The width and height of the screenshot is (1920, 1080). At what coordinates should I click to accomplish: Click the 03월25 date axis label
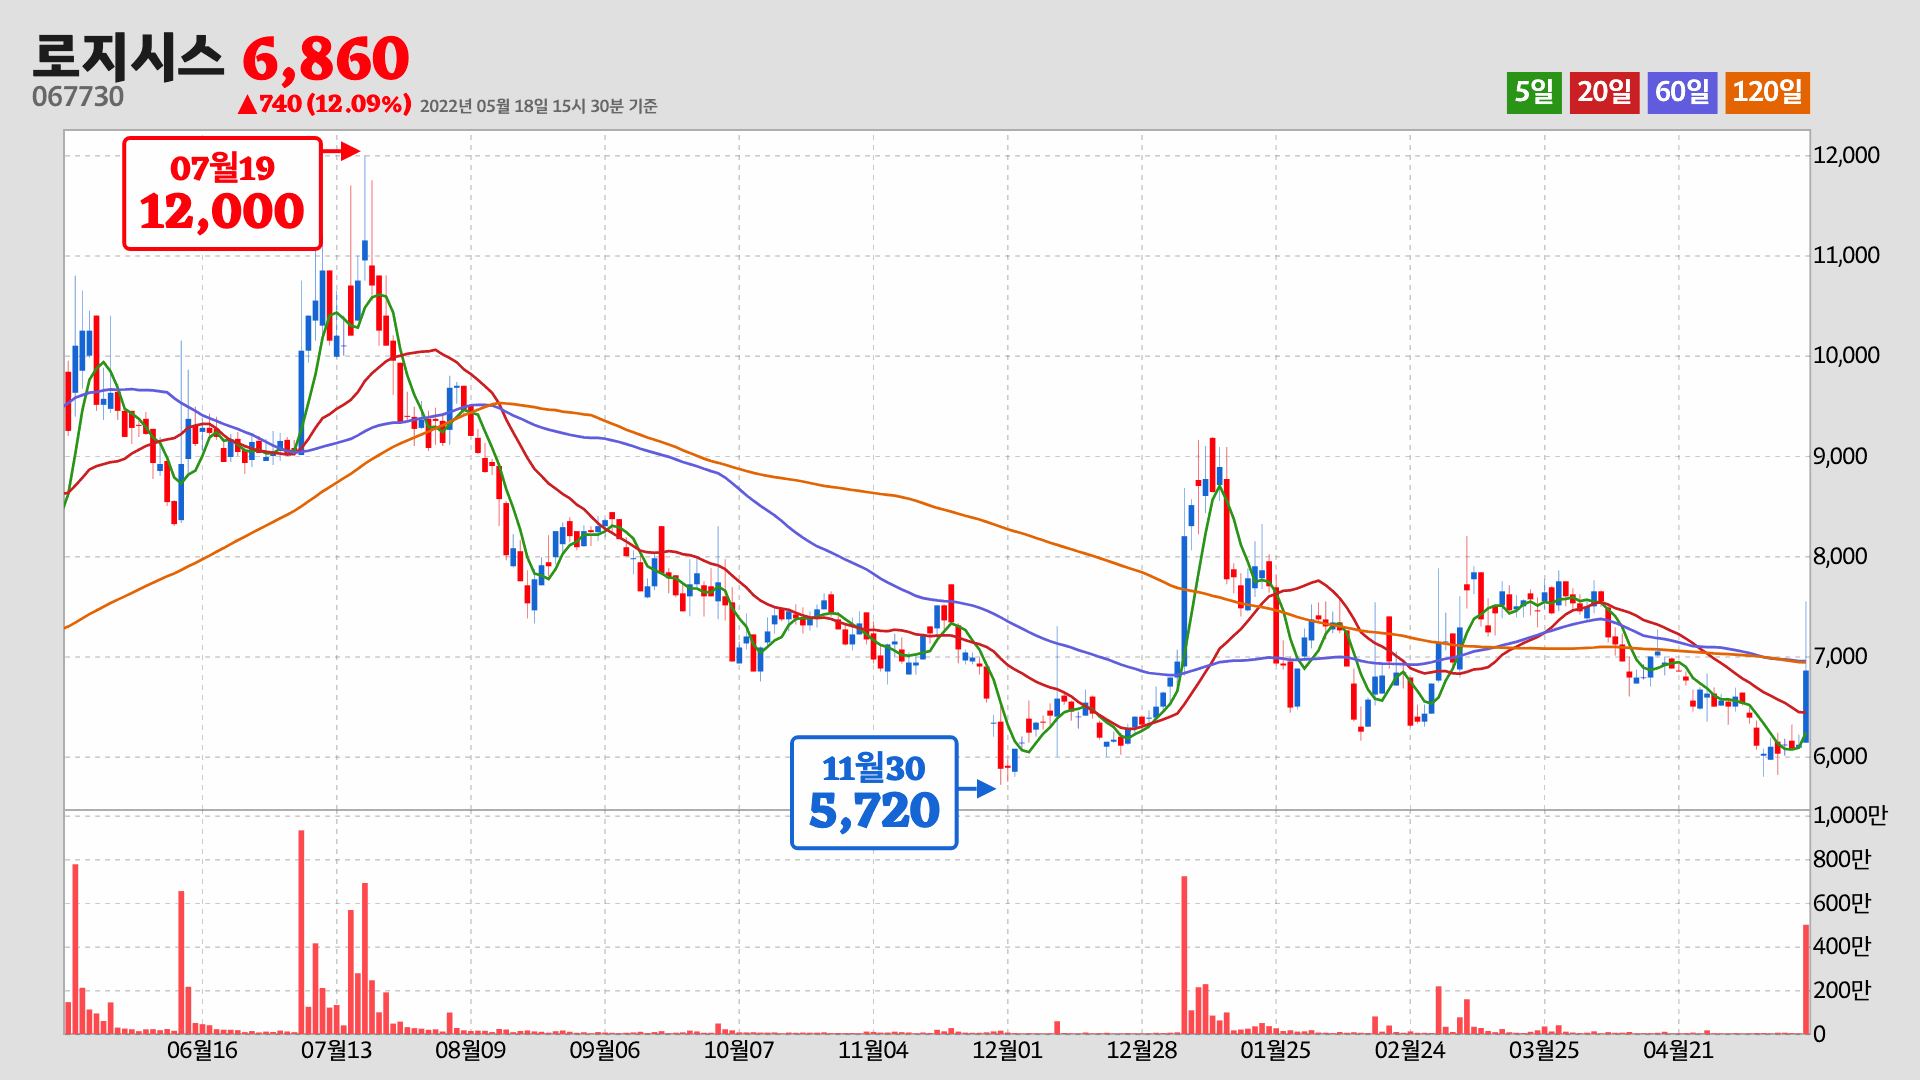coord(1544,1050)
